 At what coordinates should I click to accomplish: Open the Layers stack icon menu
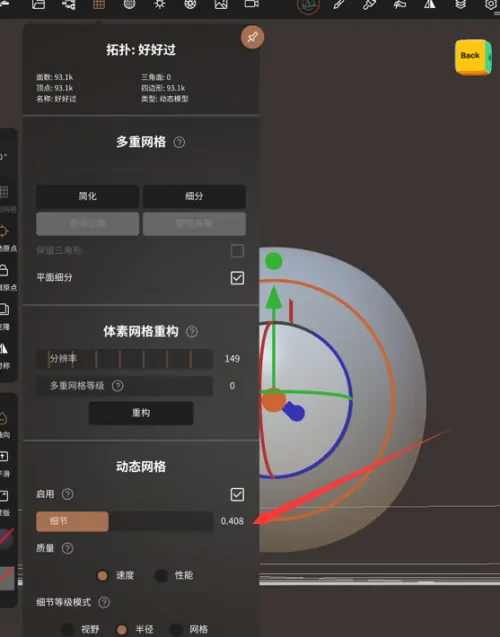pos(460,4)
